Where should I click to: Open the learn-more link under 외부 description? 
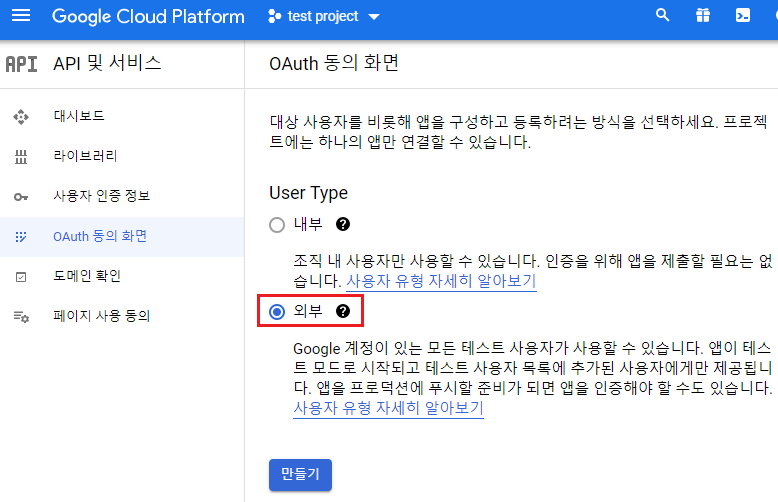tap(388, 408)
